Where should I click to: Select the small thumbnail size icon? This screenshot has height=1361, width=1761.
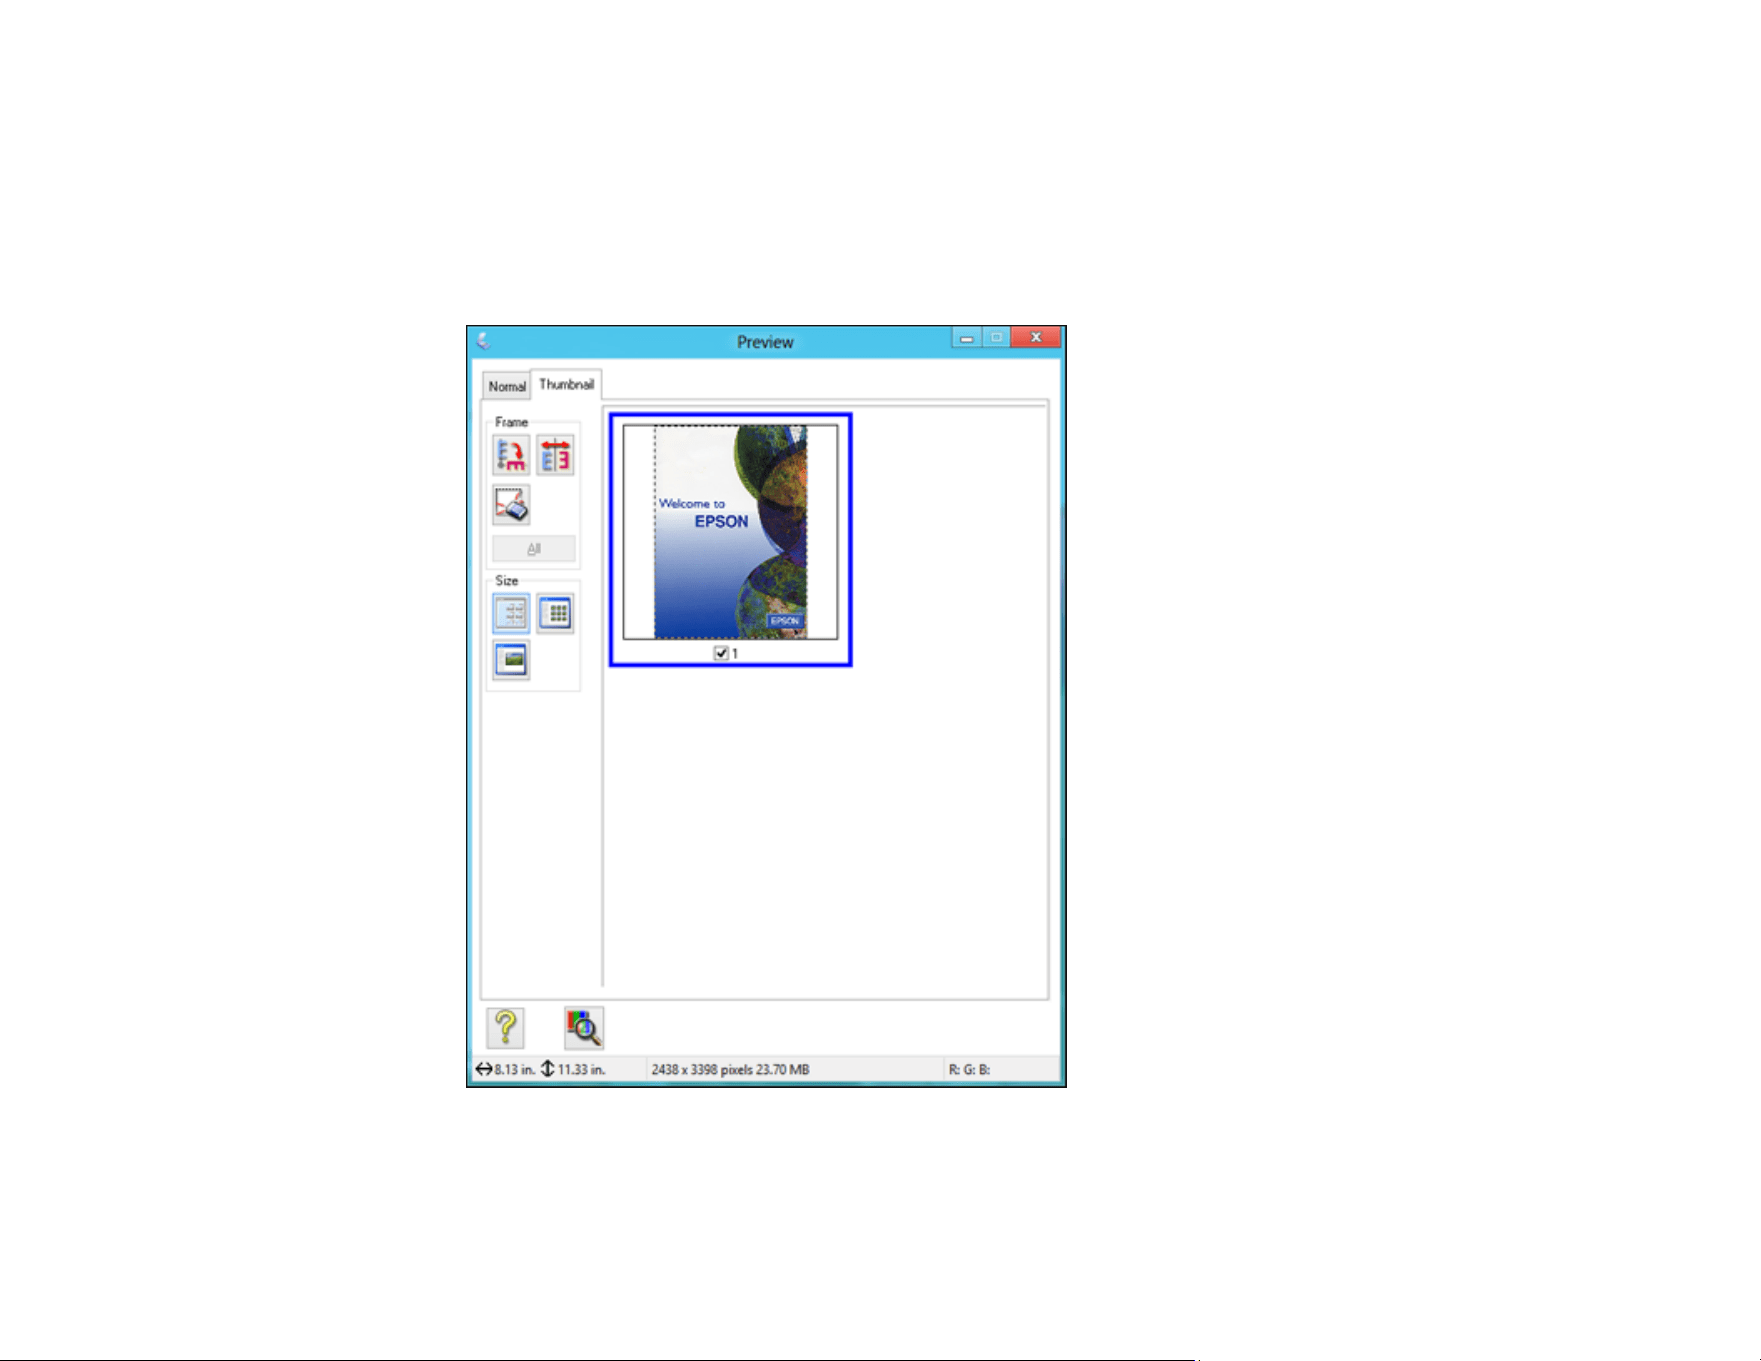pyautogui.click(x=511, y=613)
